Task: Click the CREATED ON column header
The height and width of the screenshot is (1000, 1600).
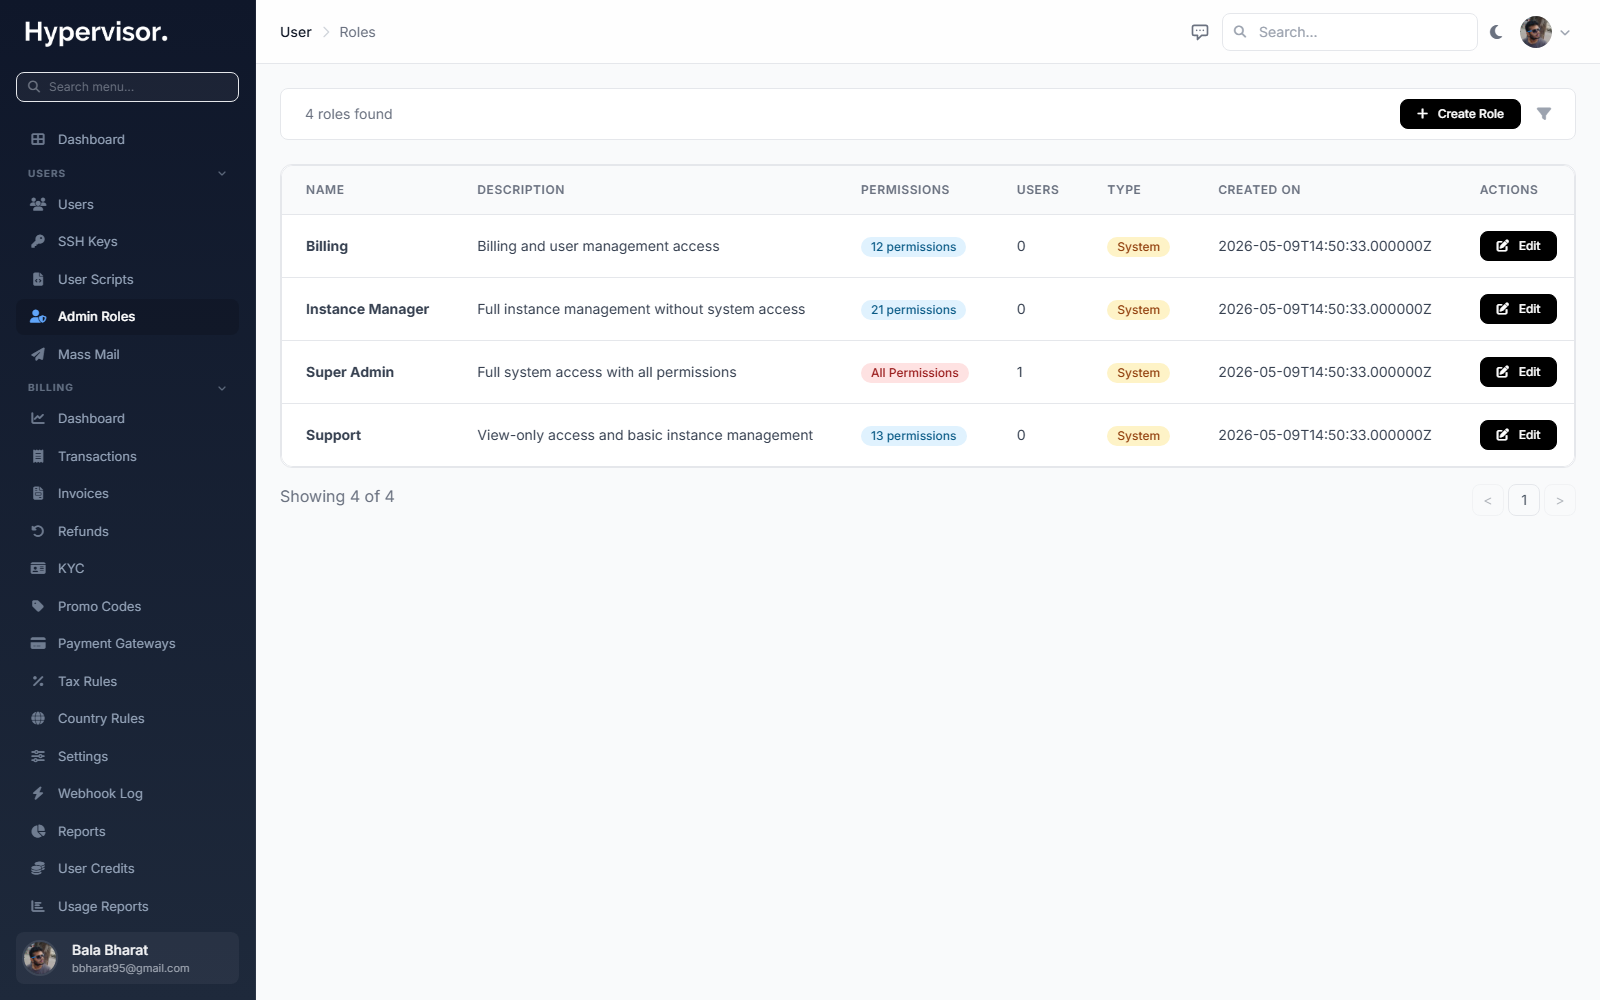Action: coord(1259,190)
